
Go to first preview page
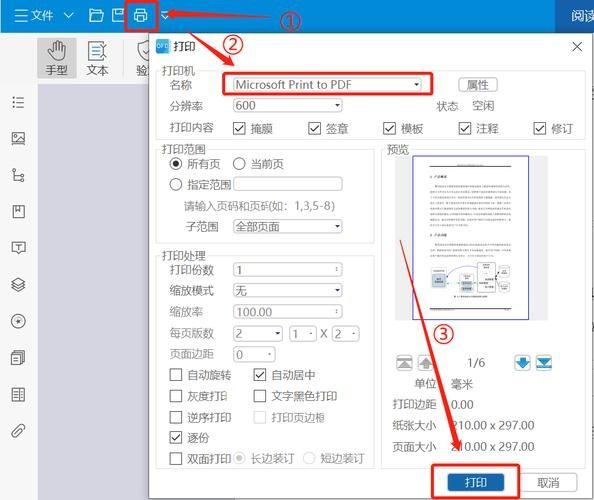pyautogui.click(x=404, y=363)
